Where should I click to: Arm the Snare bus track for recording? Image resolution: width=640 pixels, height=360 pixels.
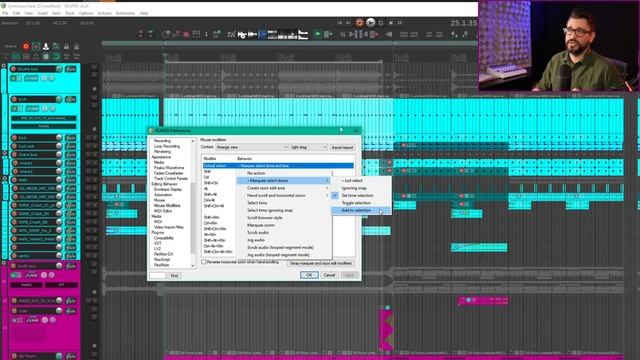pos(15,155)
